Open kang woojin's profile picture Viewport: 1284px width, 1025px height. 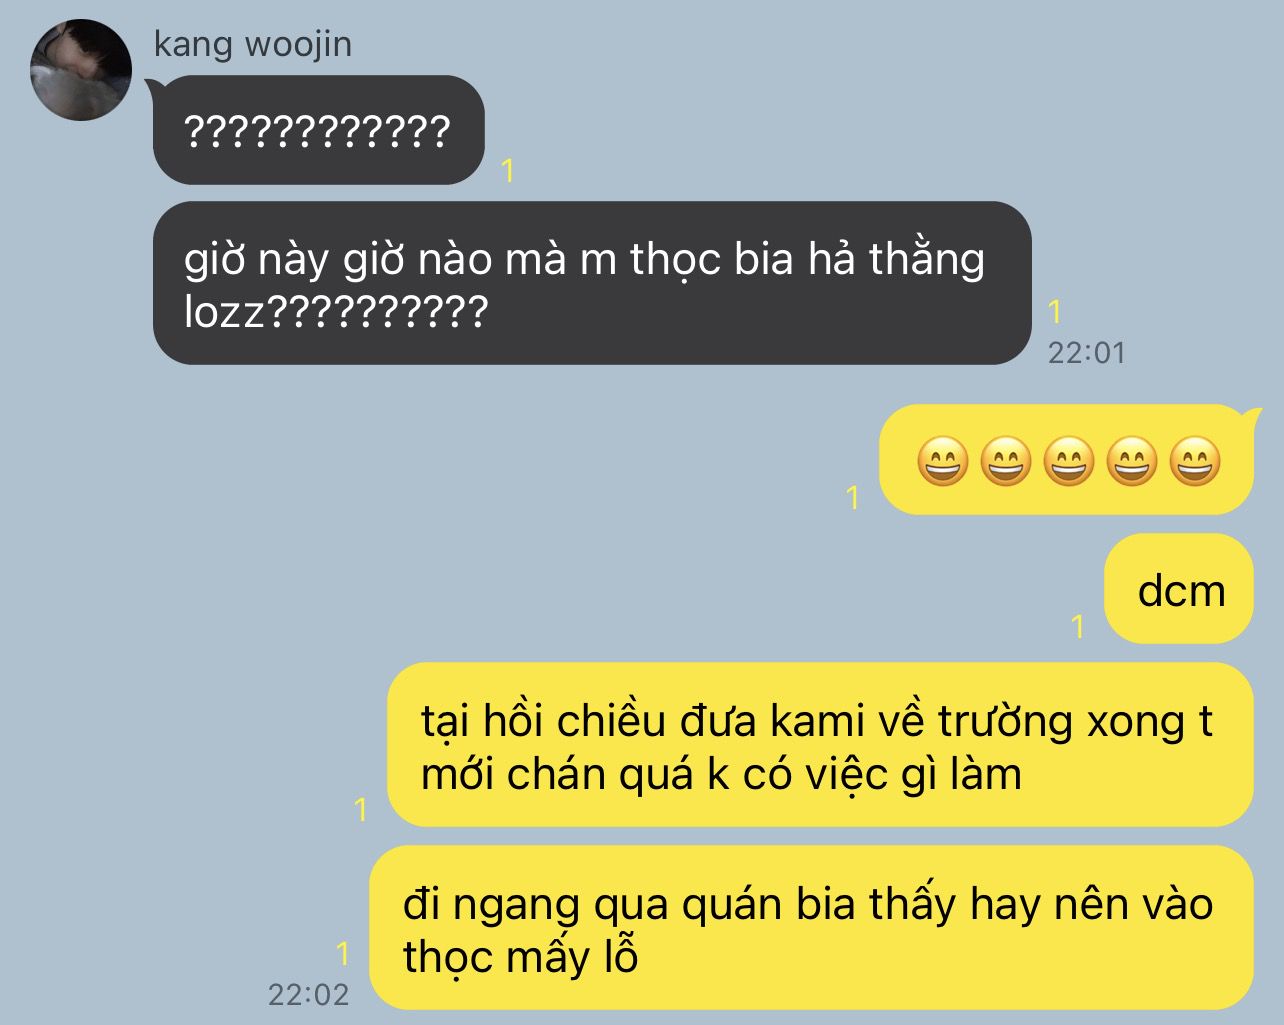click(x=81, y=70)
